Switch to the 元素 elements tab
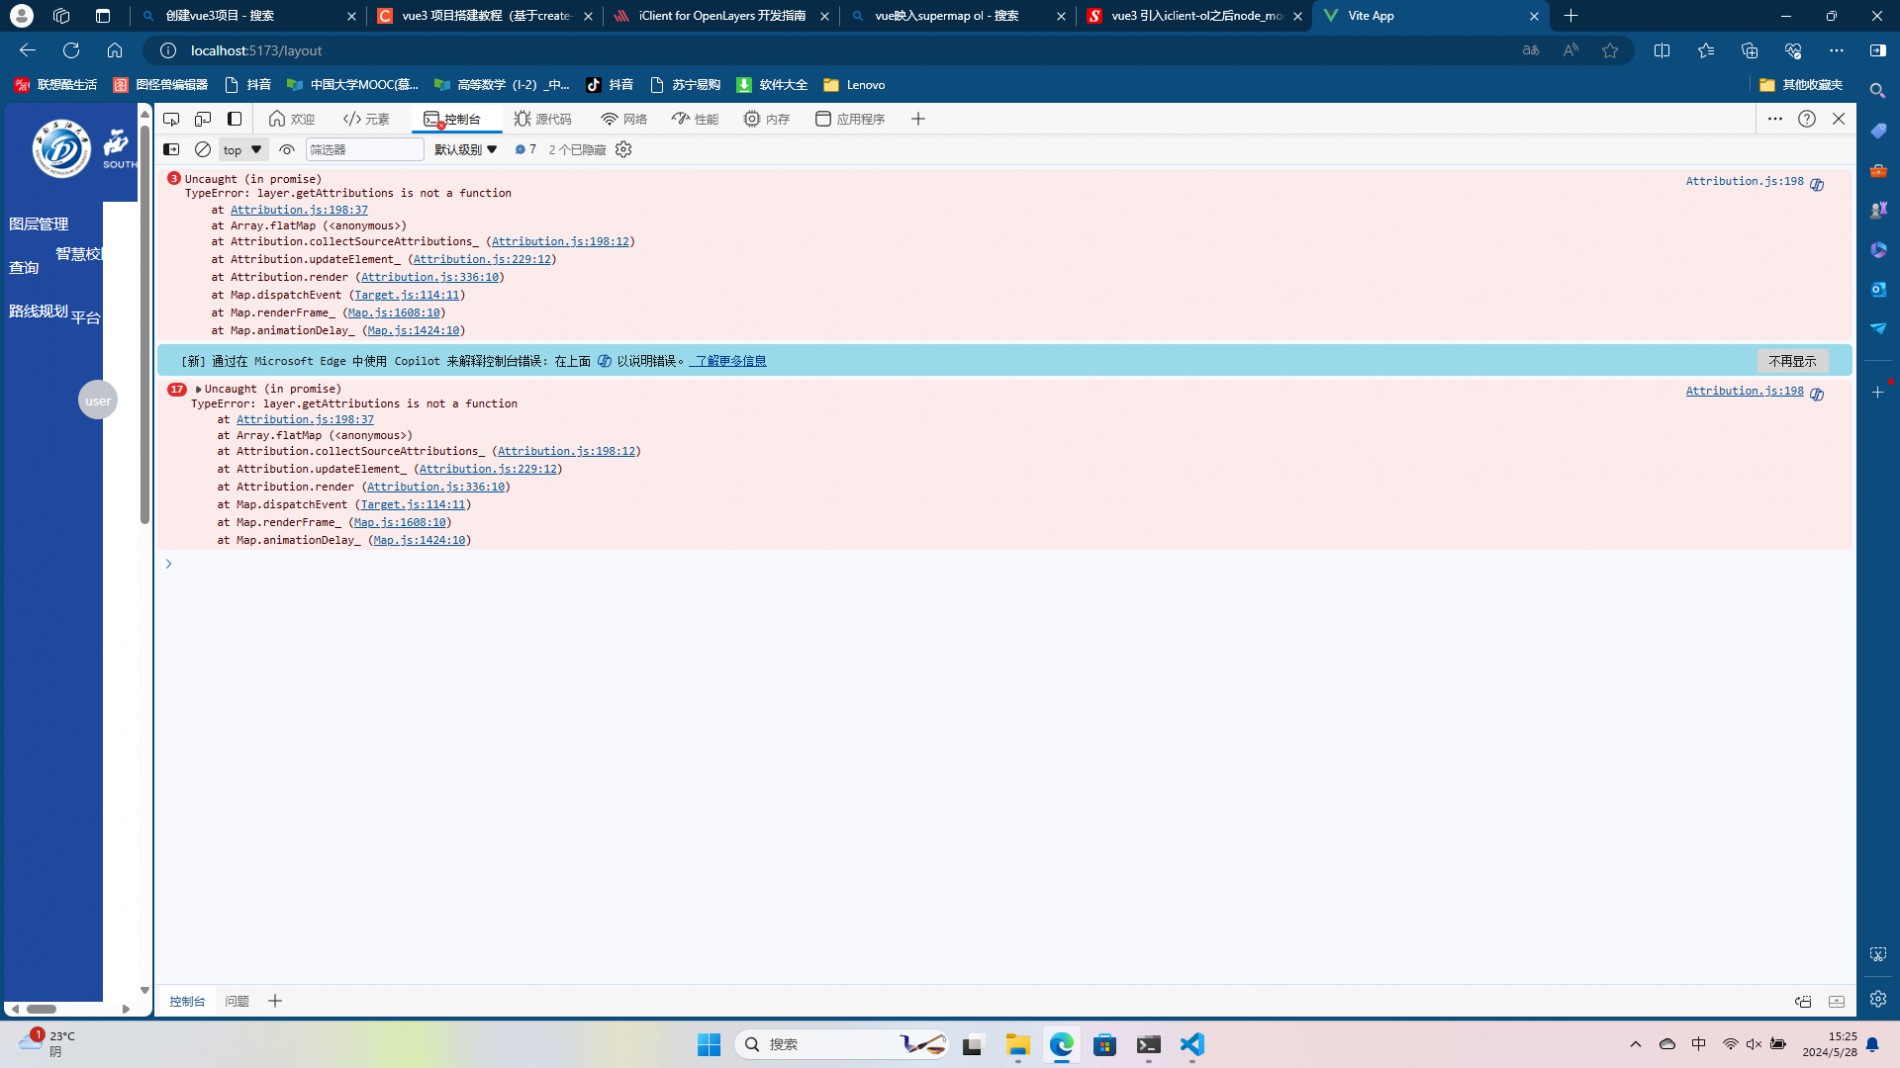Screen dimensions: 1900x1068 pos(367,119)
